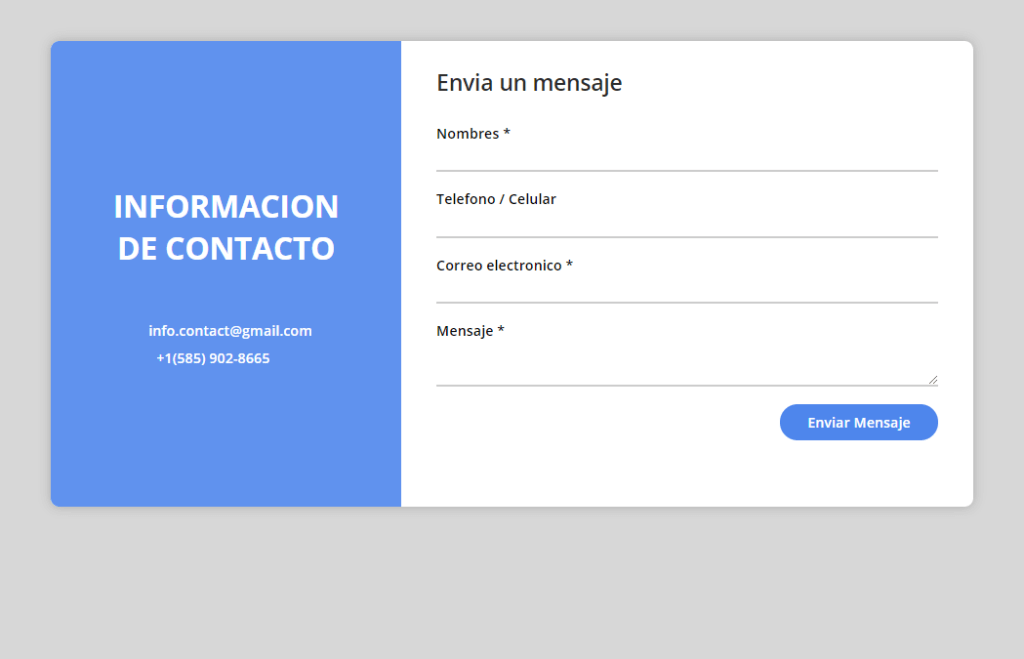1024x659 pixels.
Task: Focus the Telefono / Celular input field
Action: pyautogui.click(x=686, y=223)
